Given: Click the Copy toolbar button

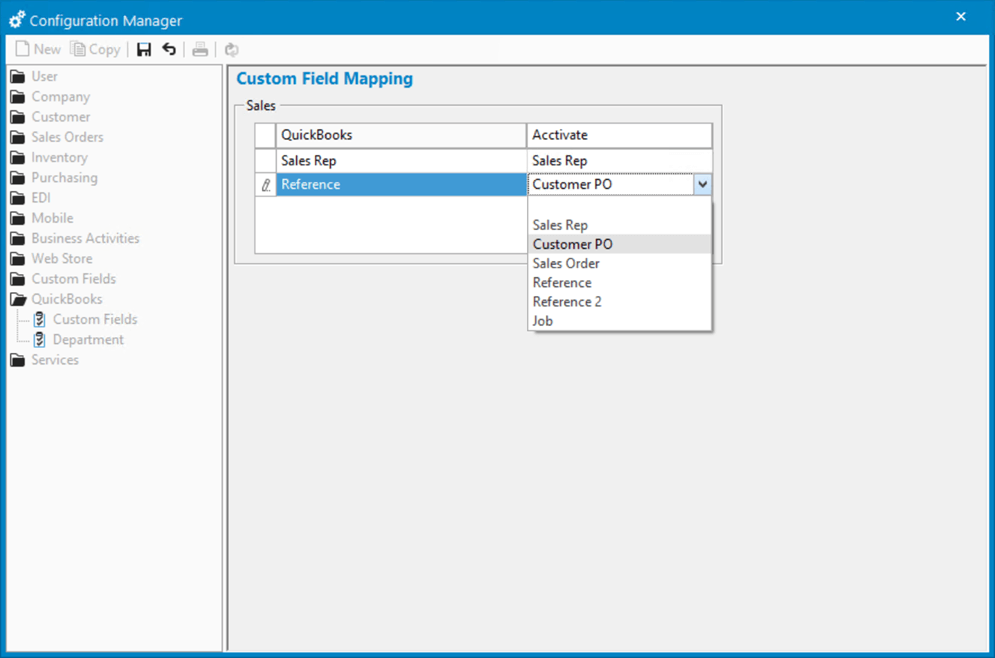Looking at the screenshot, I should click(x=96, y=49).
